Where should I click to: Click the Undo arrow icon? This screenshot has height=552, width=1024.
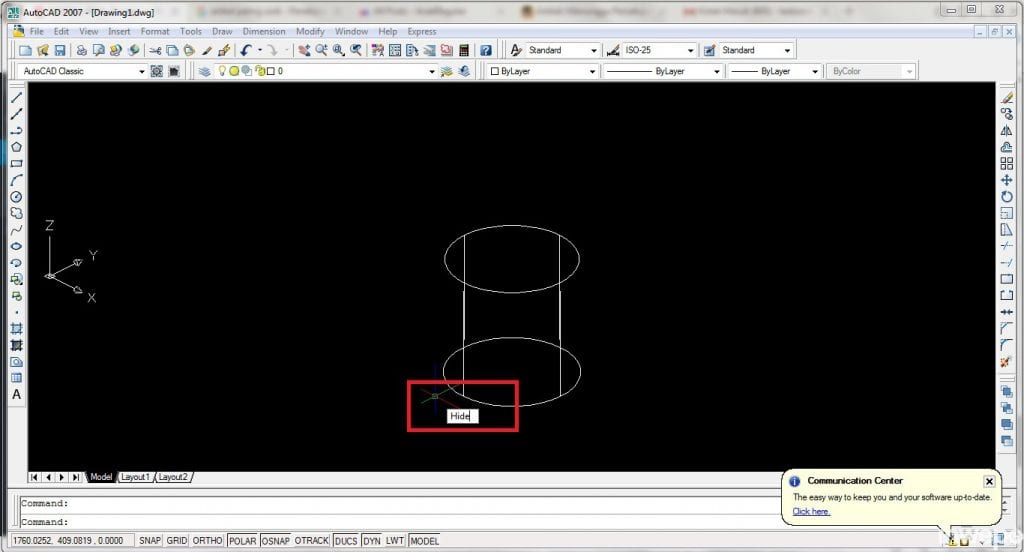pyautogui.click(x=245, y=50)
